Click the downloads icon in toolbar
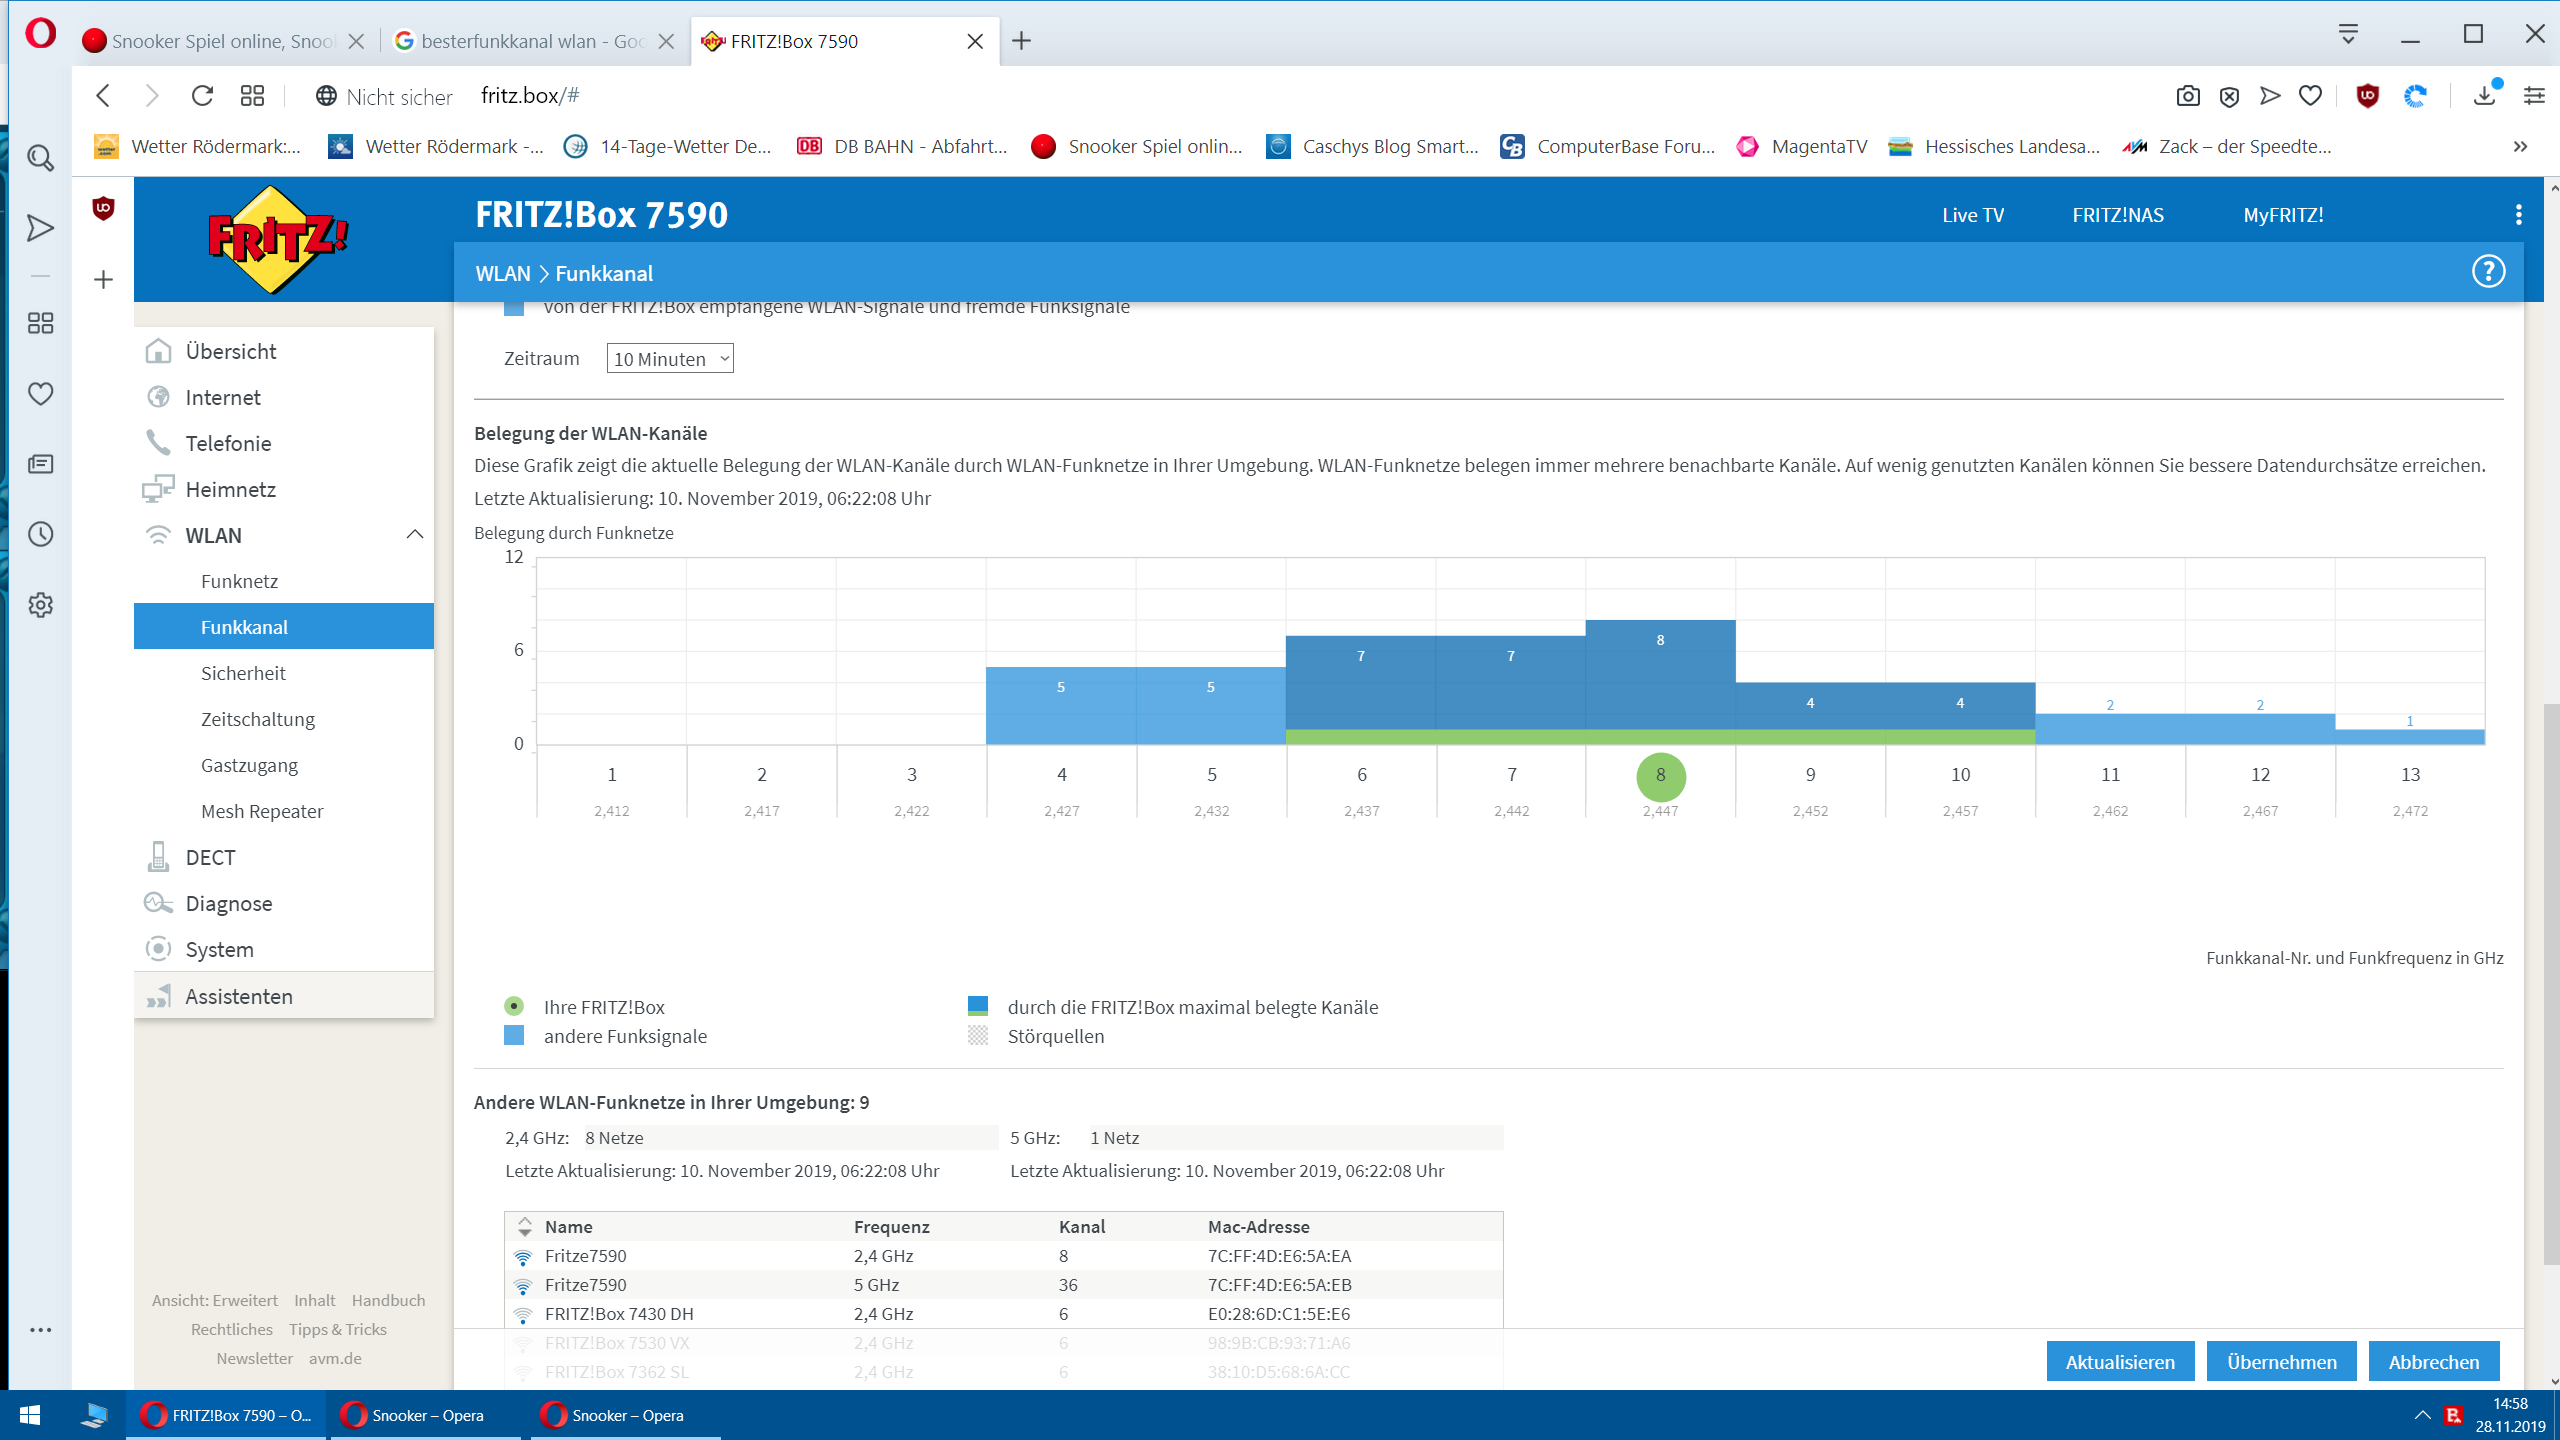 click(x=2484, y=96)
